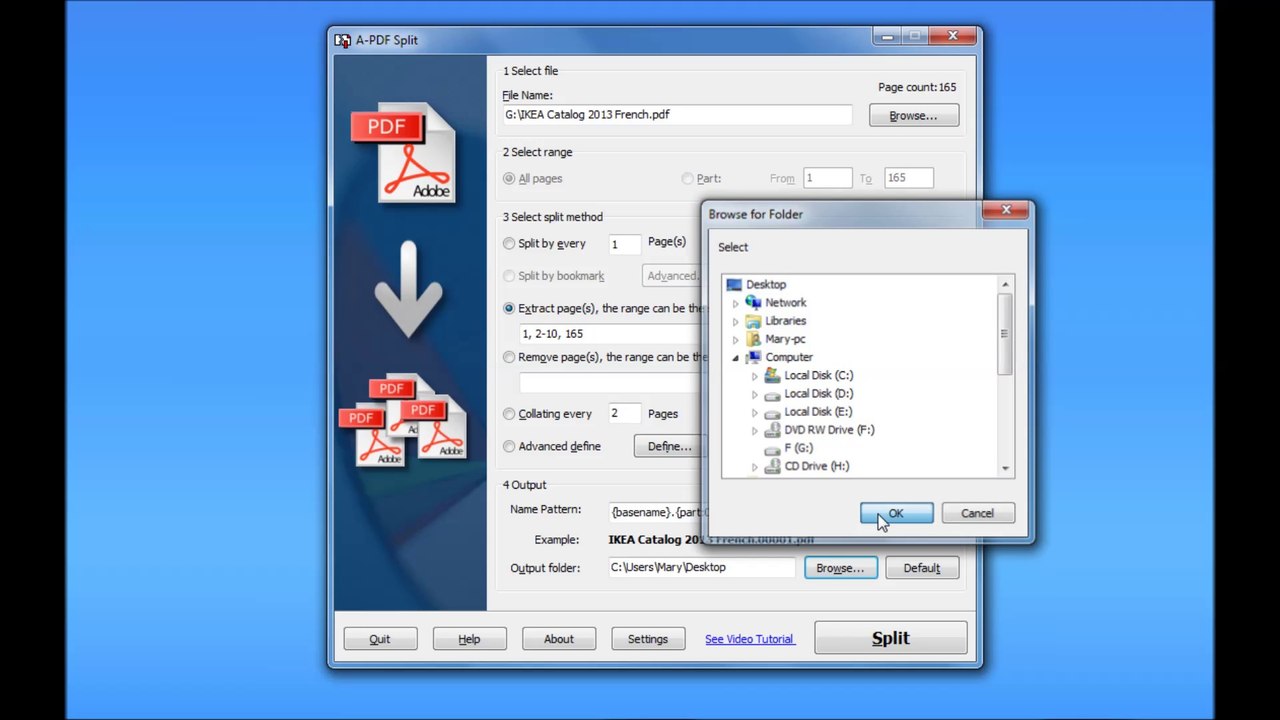Viewport: 1280px width, 720px height.
Task: Confirm folder selection with OK
Action: pyautogui.click(x=897, y=513)
